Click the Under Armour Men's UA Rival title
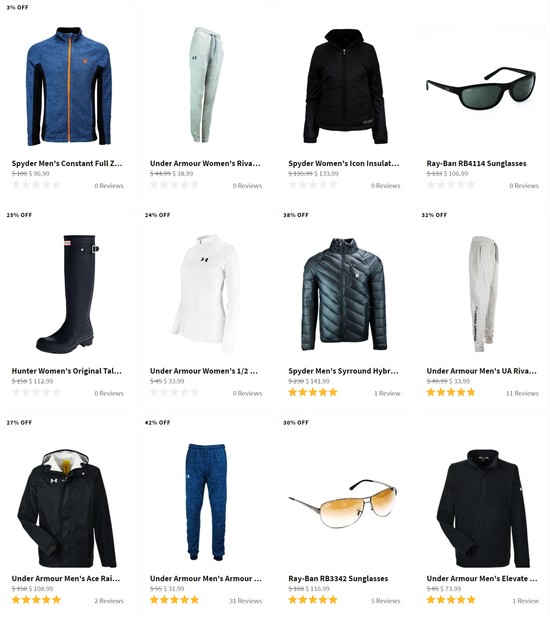 point(481,371)
